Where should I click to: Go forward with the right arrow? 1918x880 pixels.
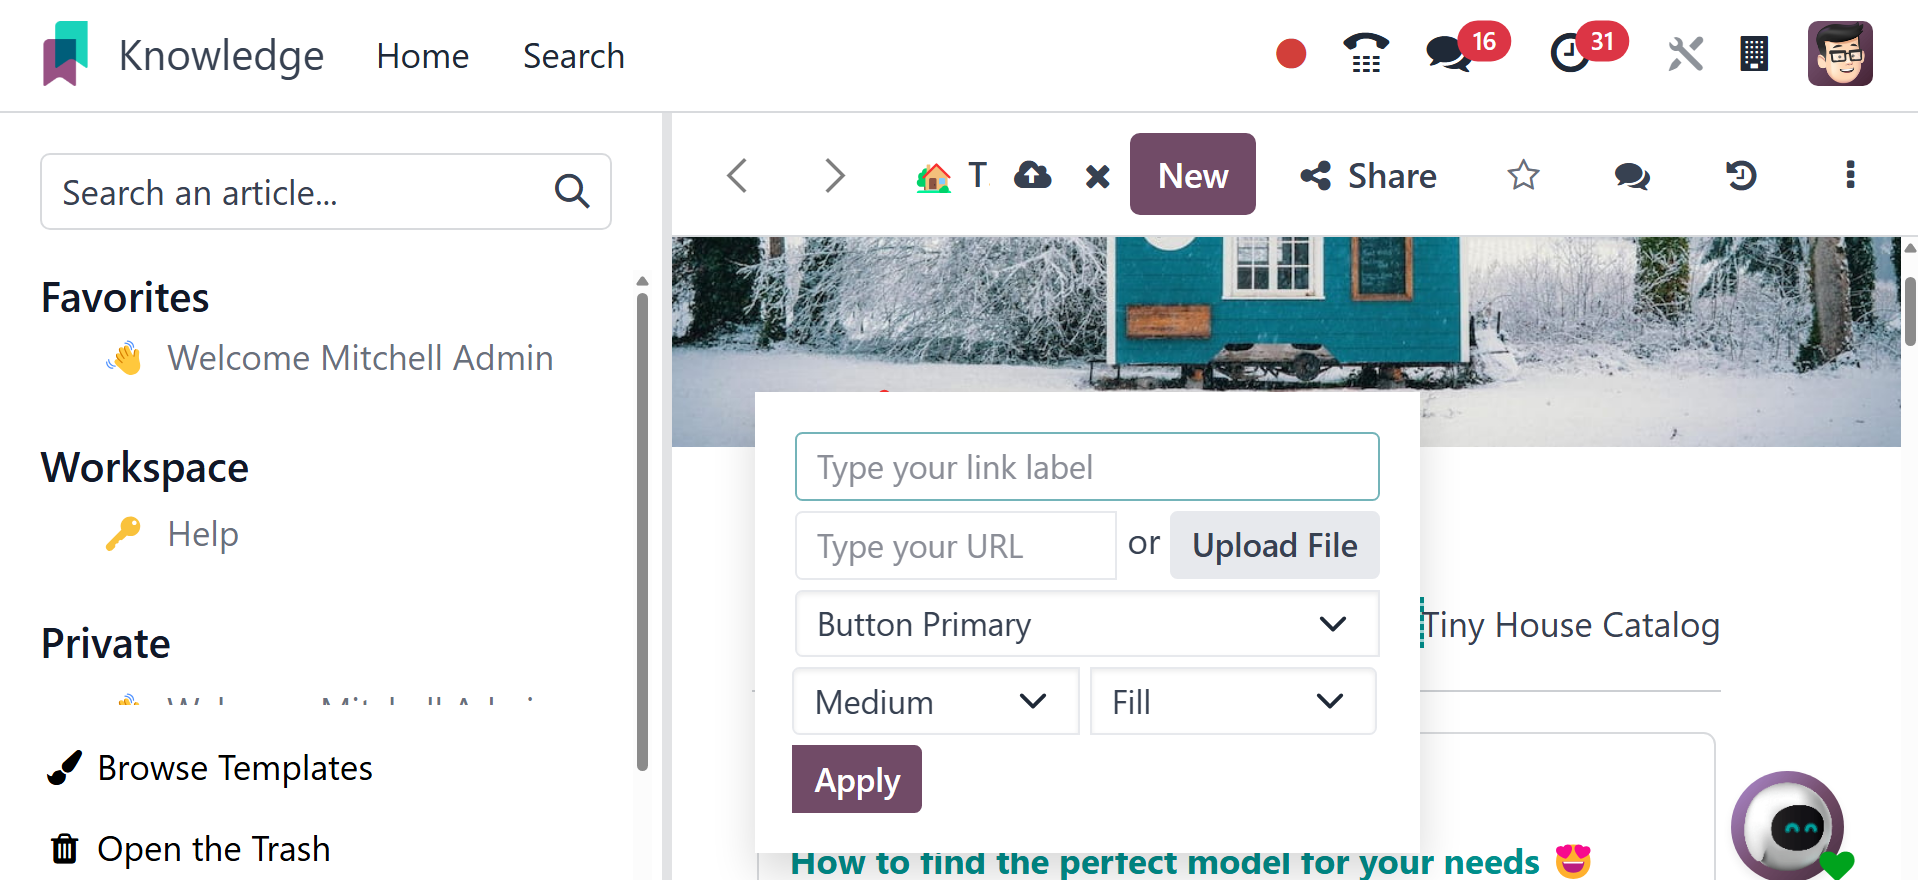835,175
